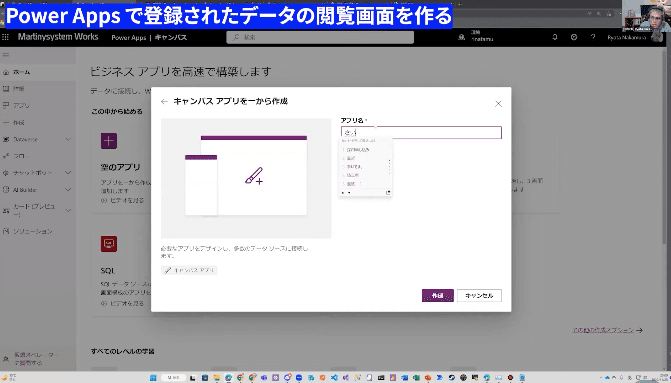Expand the カード (プレビュー) navigation section
The image size is (671, 383).
68,210
